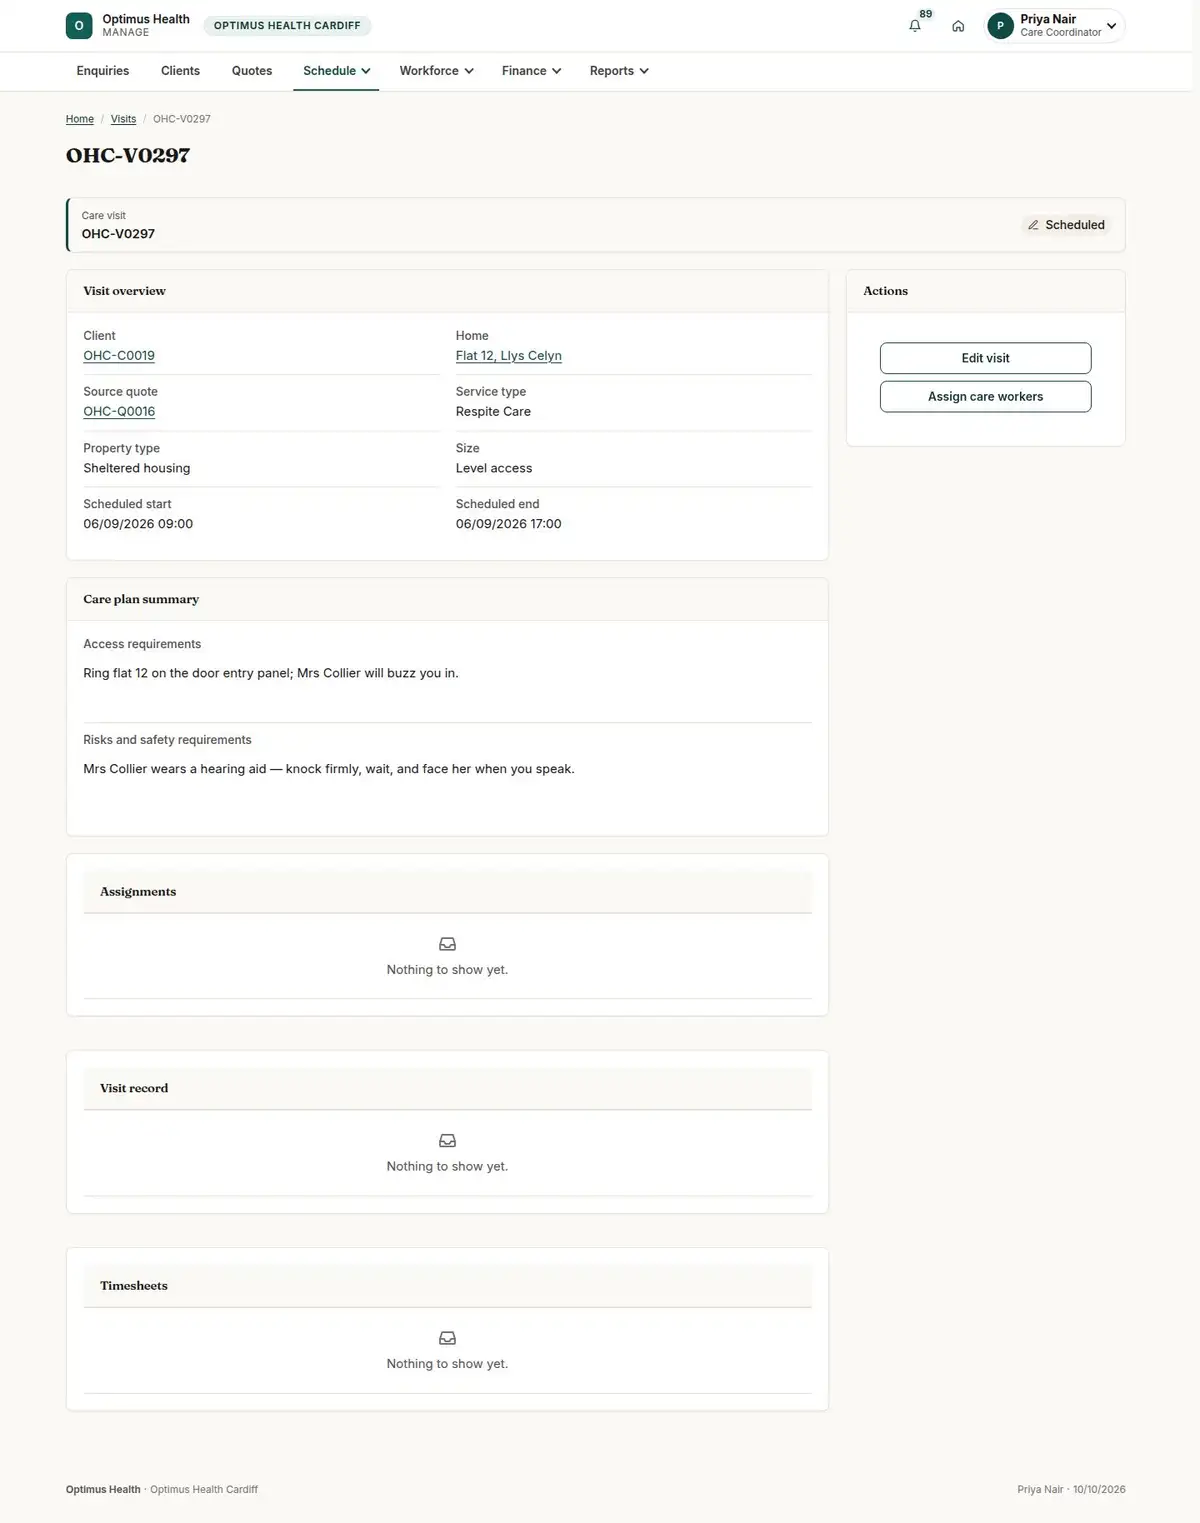Select scheduled end 06/09/2026 17:00
Viewport: 1200px width, 1523px height.
tap(509, 524)
